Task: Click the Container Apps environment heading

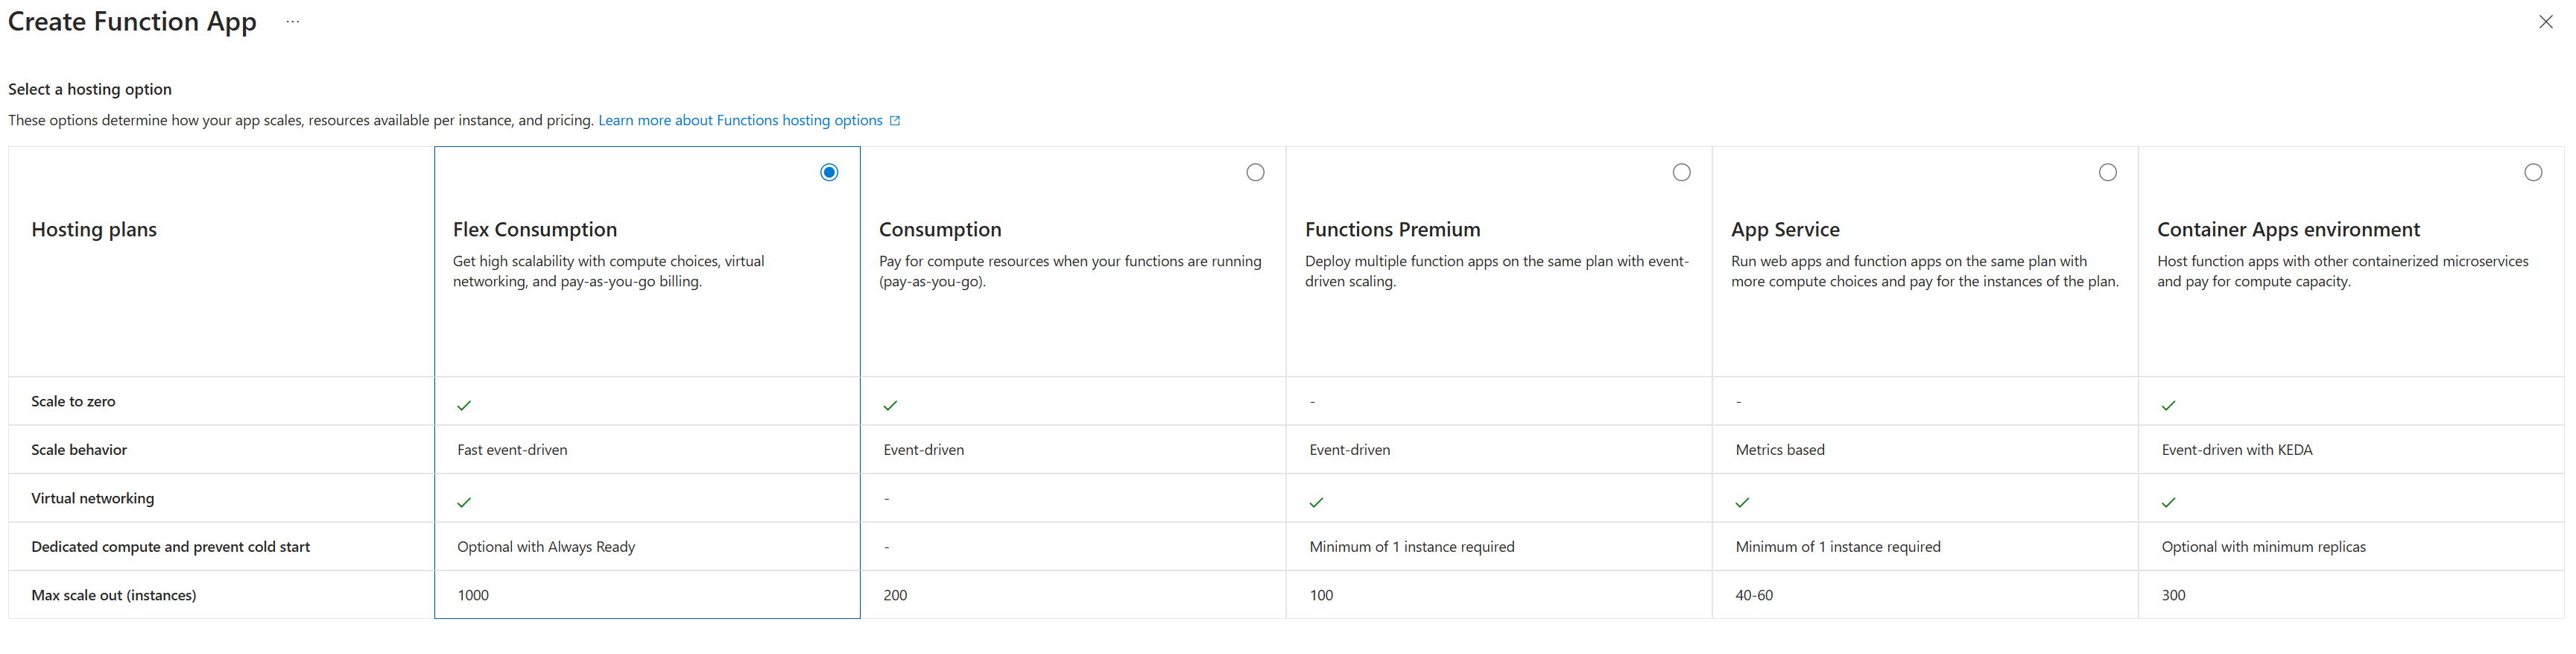Action: pyautogui.click(x=2288, y=229)
